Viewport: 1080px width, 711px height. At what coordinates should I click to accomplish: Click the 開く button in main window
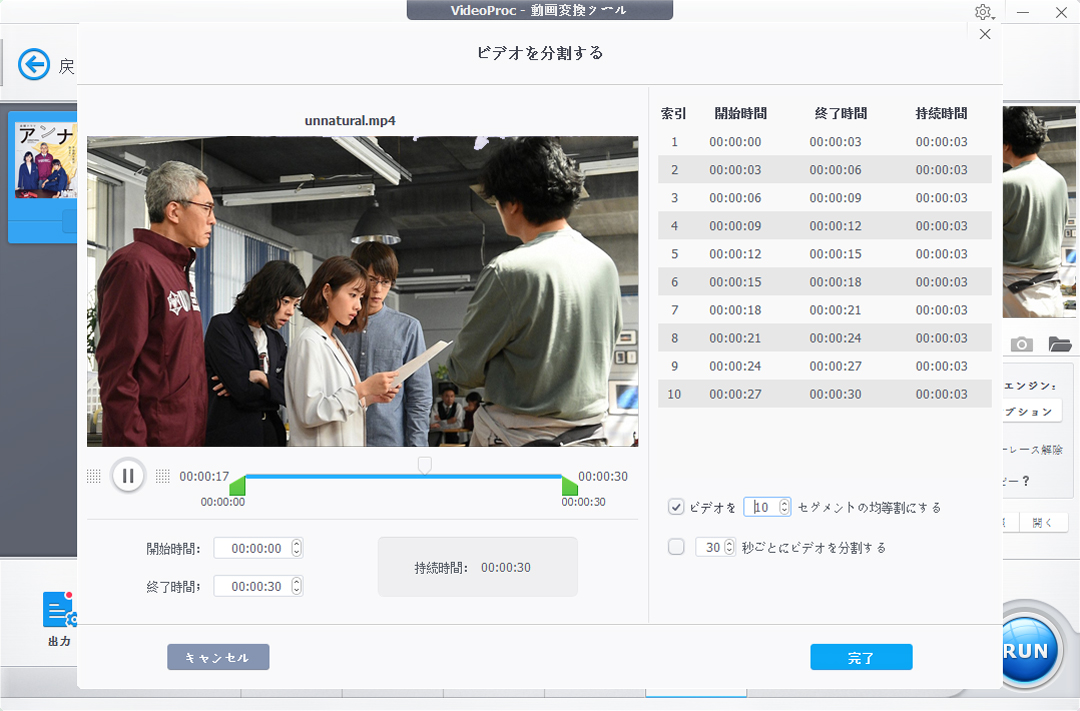pyautogui.click(x=1043, y=523)
